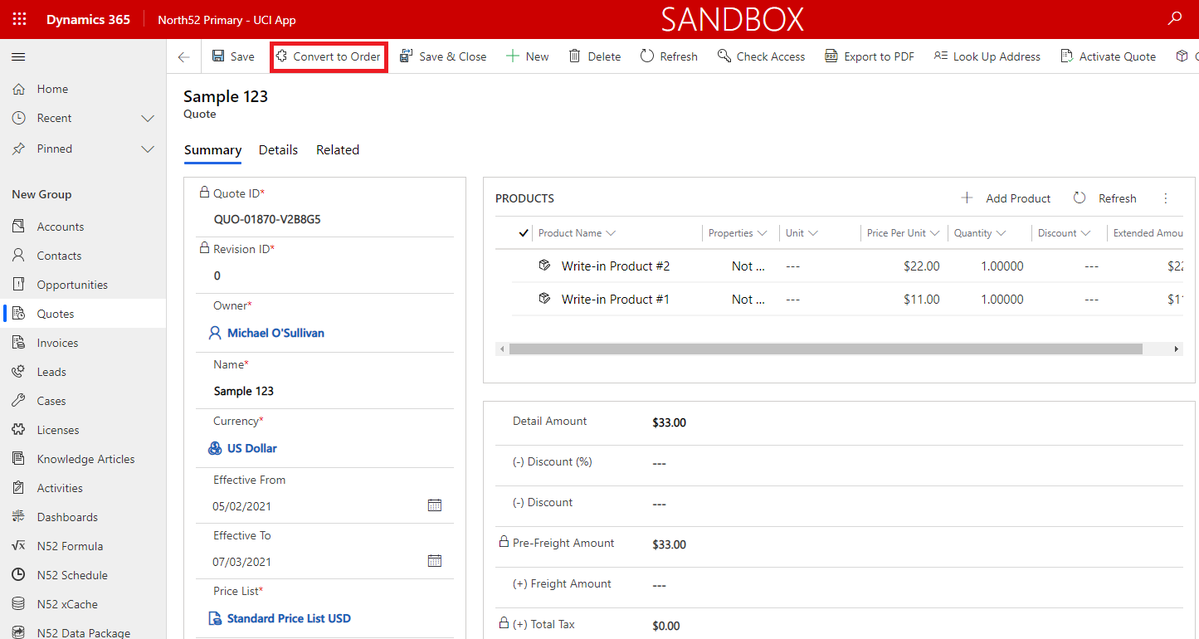
Task: Click the search magnifier icon in header
Action: [x=1175, y=18]
